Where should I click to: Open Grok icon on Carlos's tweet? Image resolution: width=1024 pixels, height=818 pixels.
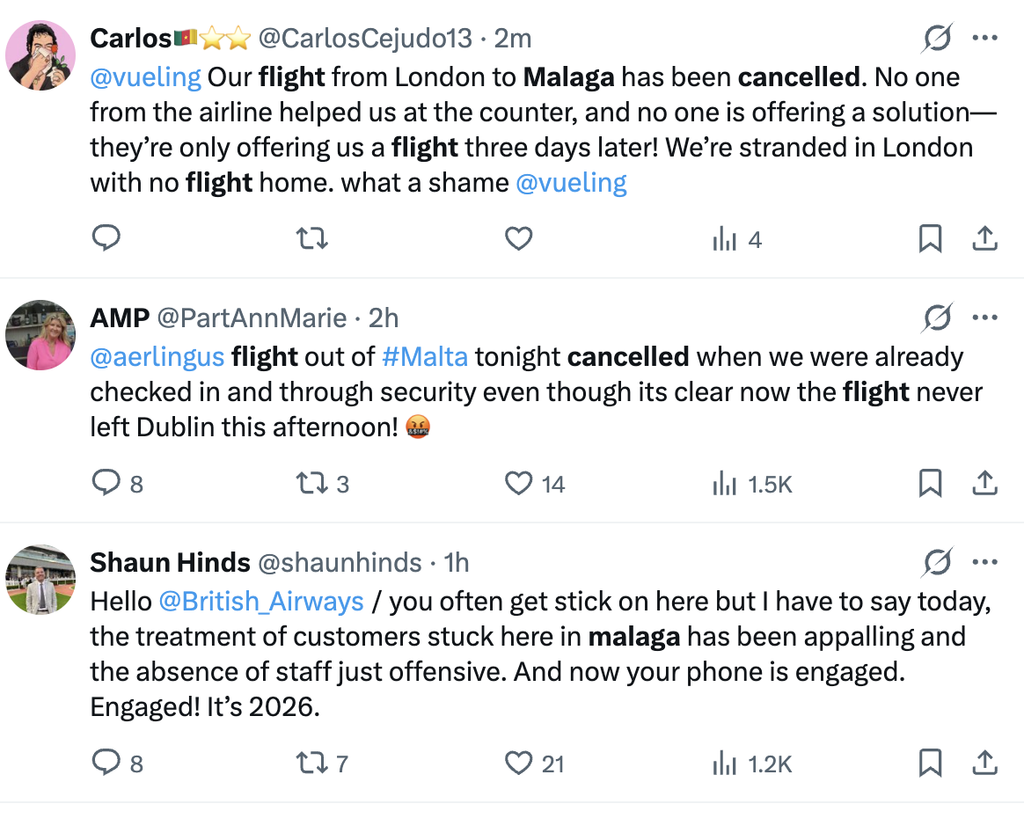938,38
